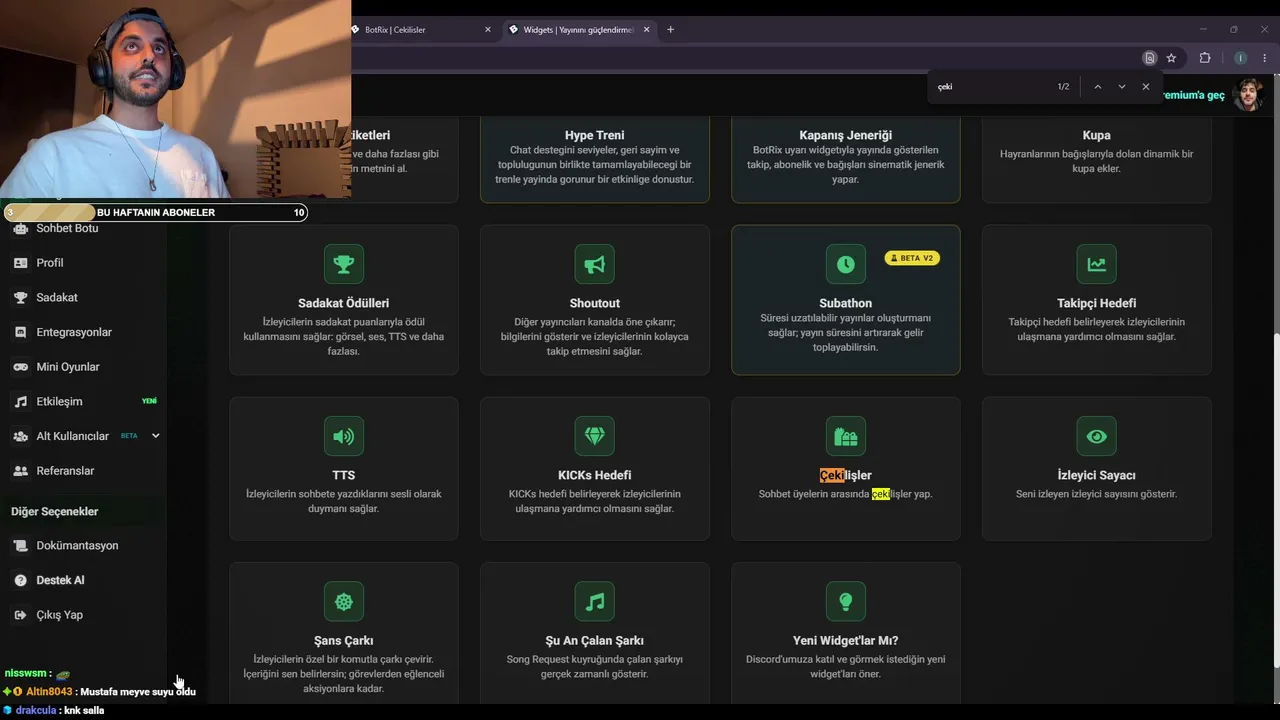Click the trophy icon on Sadakat Ödülleri card
The width and height of the screenshot is (1280, 720).
[x=344, y=264]
